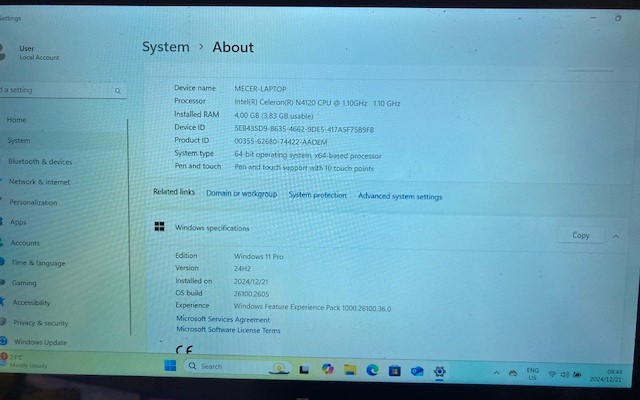This screenshot has height=400, width=640.
Task: Go to Windows Update settings
Action: (x=40, y=342)
